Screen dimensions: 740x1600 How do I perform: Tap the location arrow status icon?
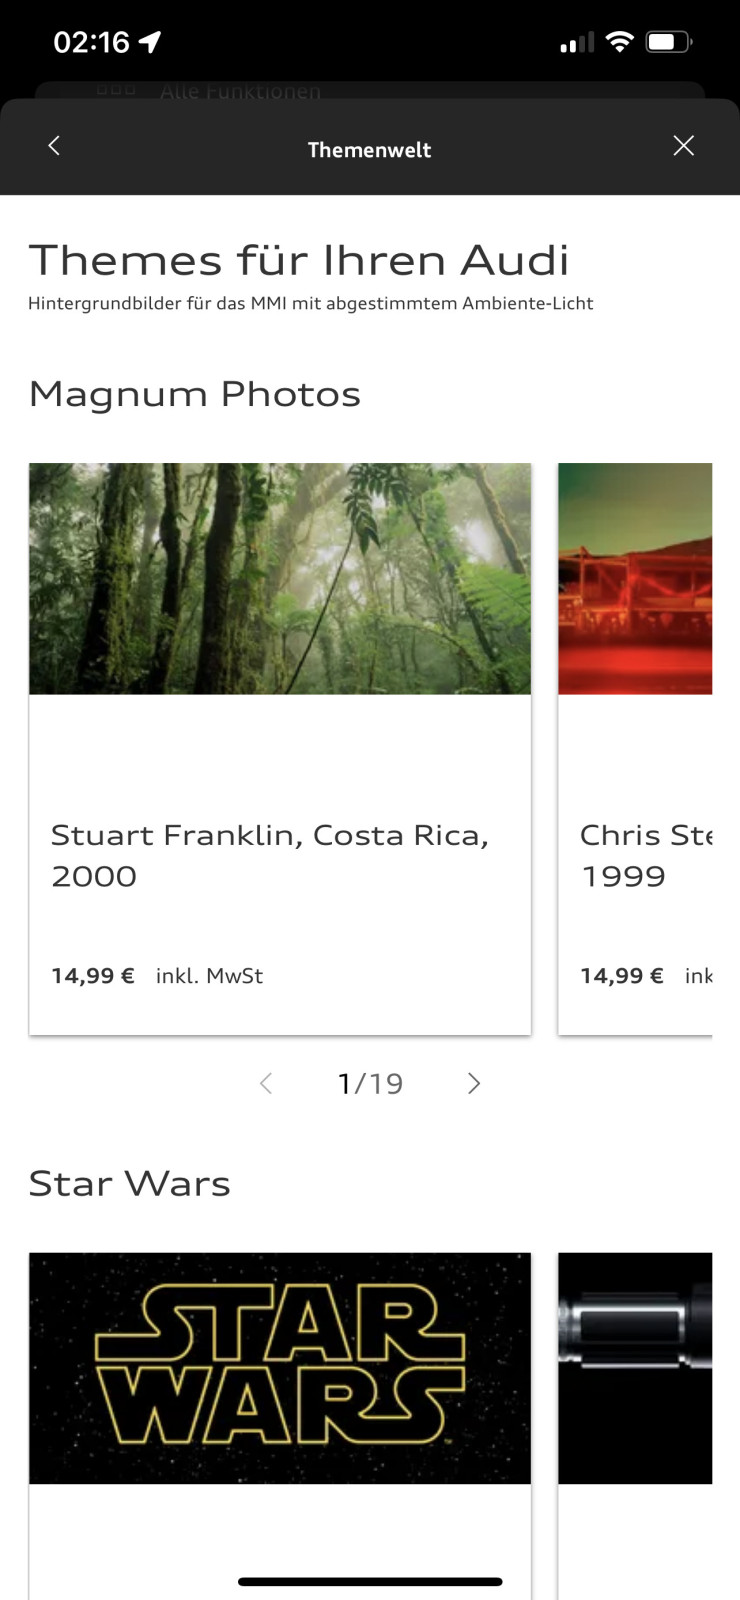pos(150,42)
